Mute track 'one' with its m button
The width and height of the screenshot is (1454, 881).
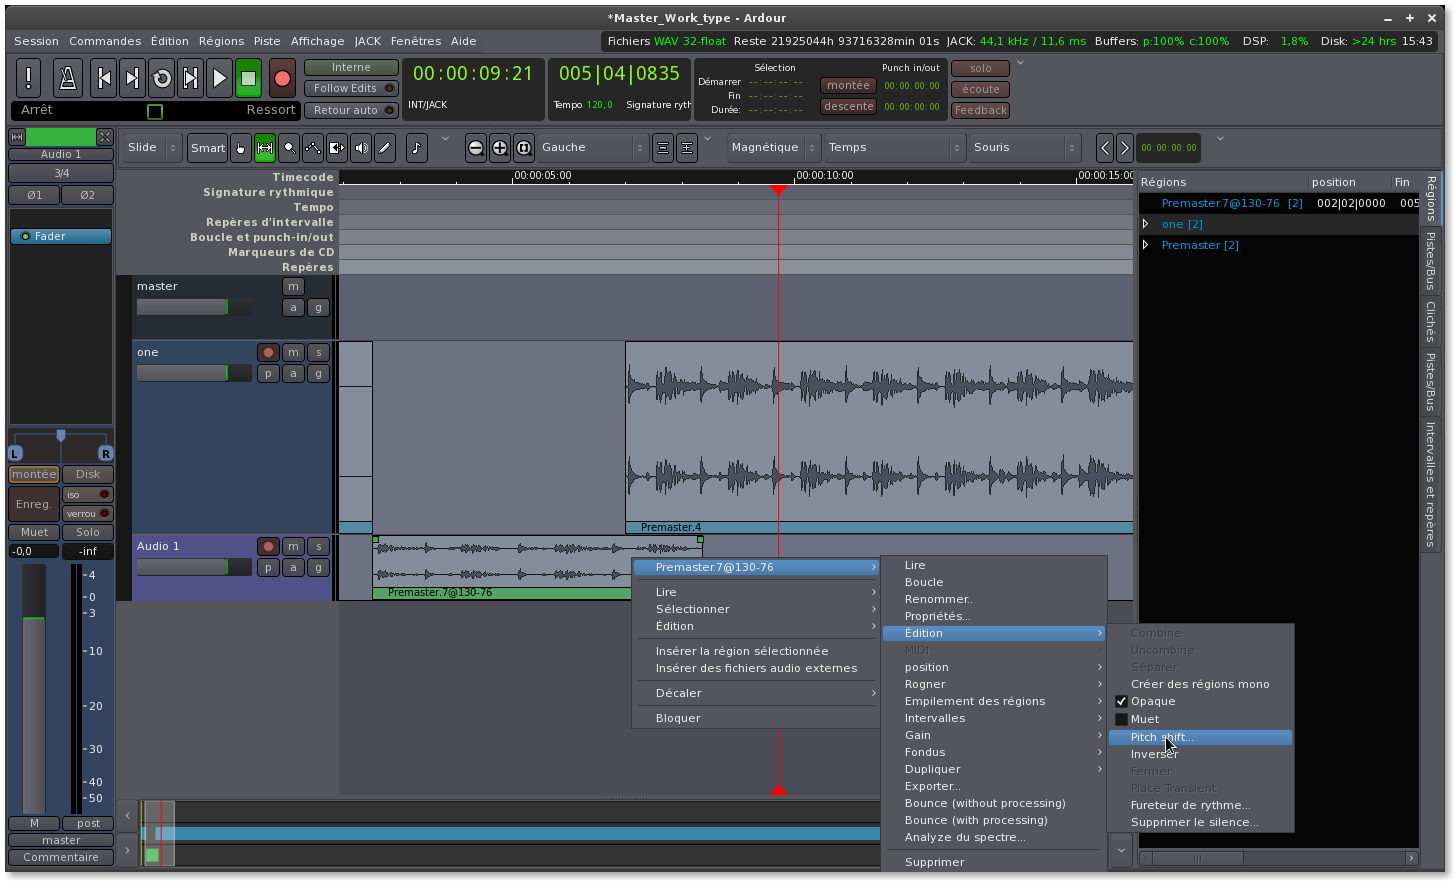click(x=293, y=352)
